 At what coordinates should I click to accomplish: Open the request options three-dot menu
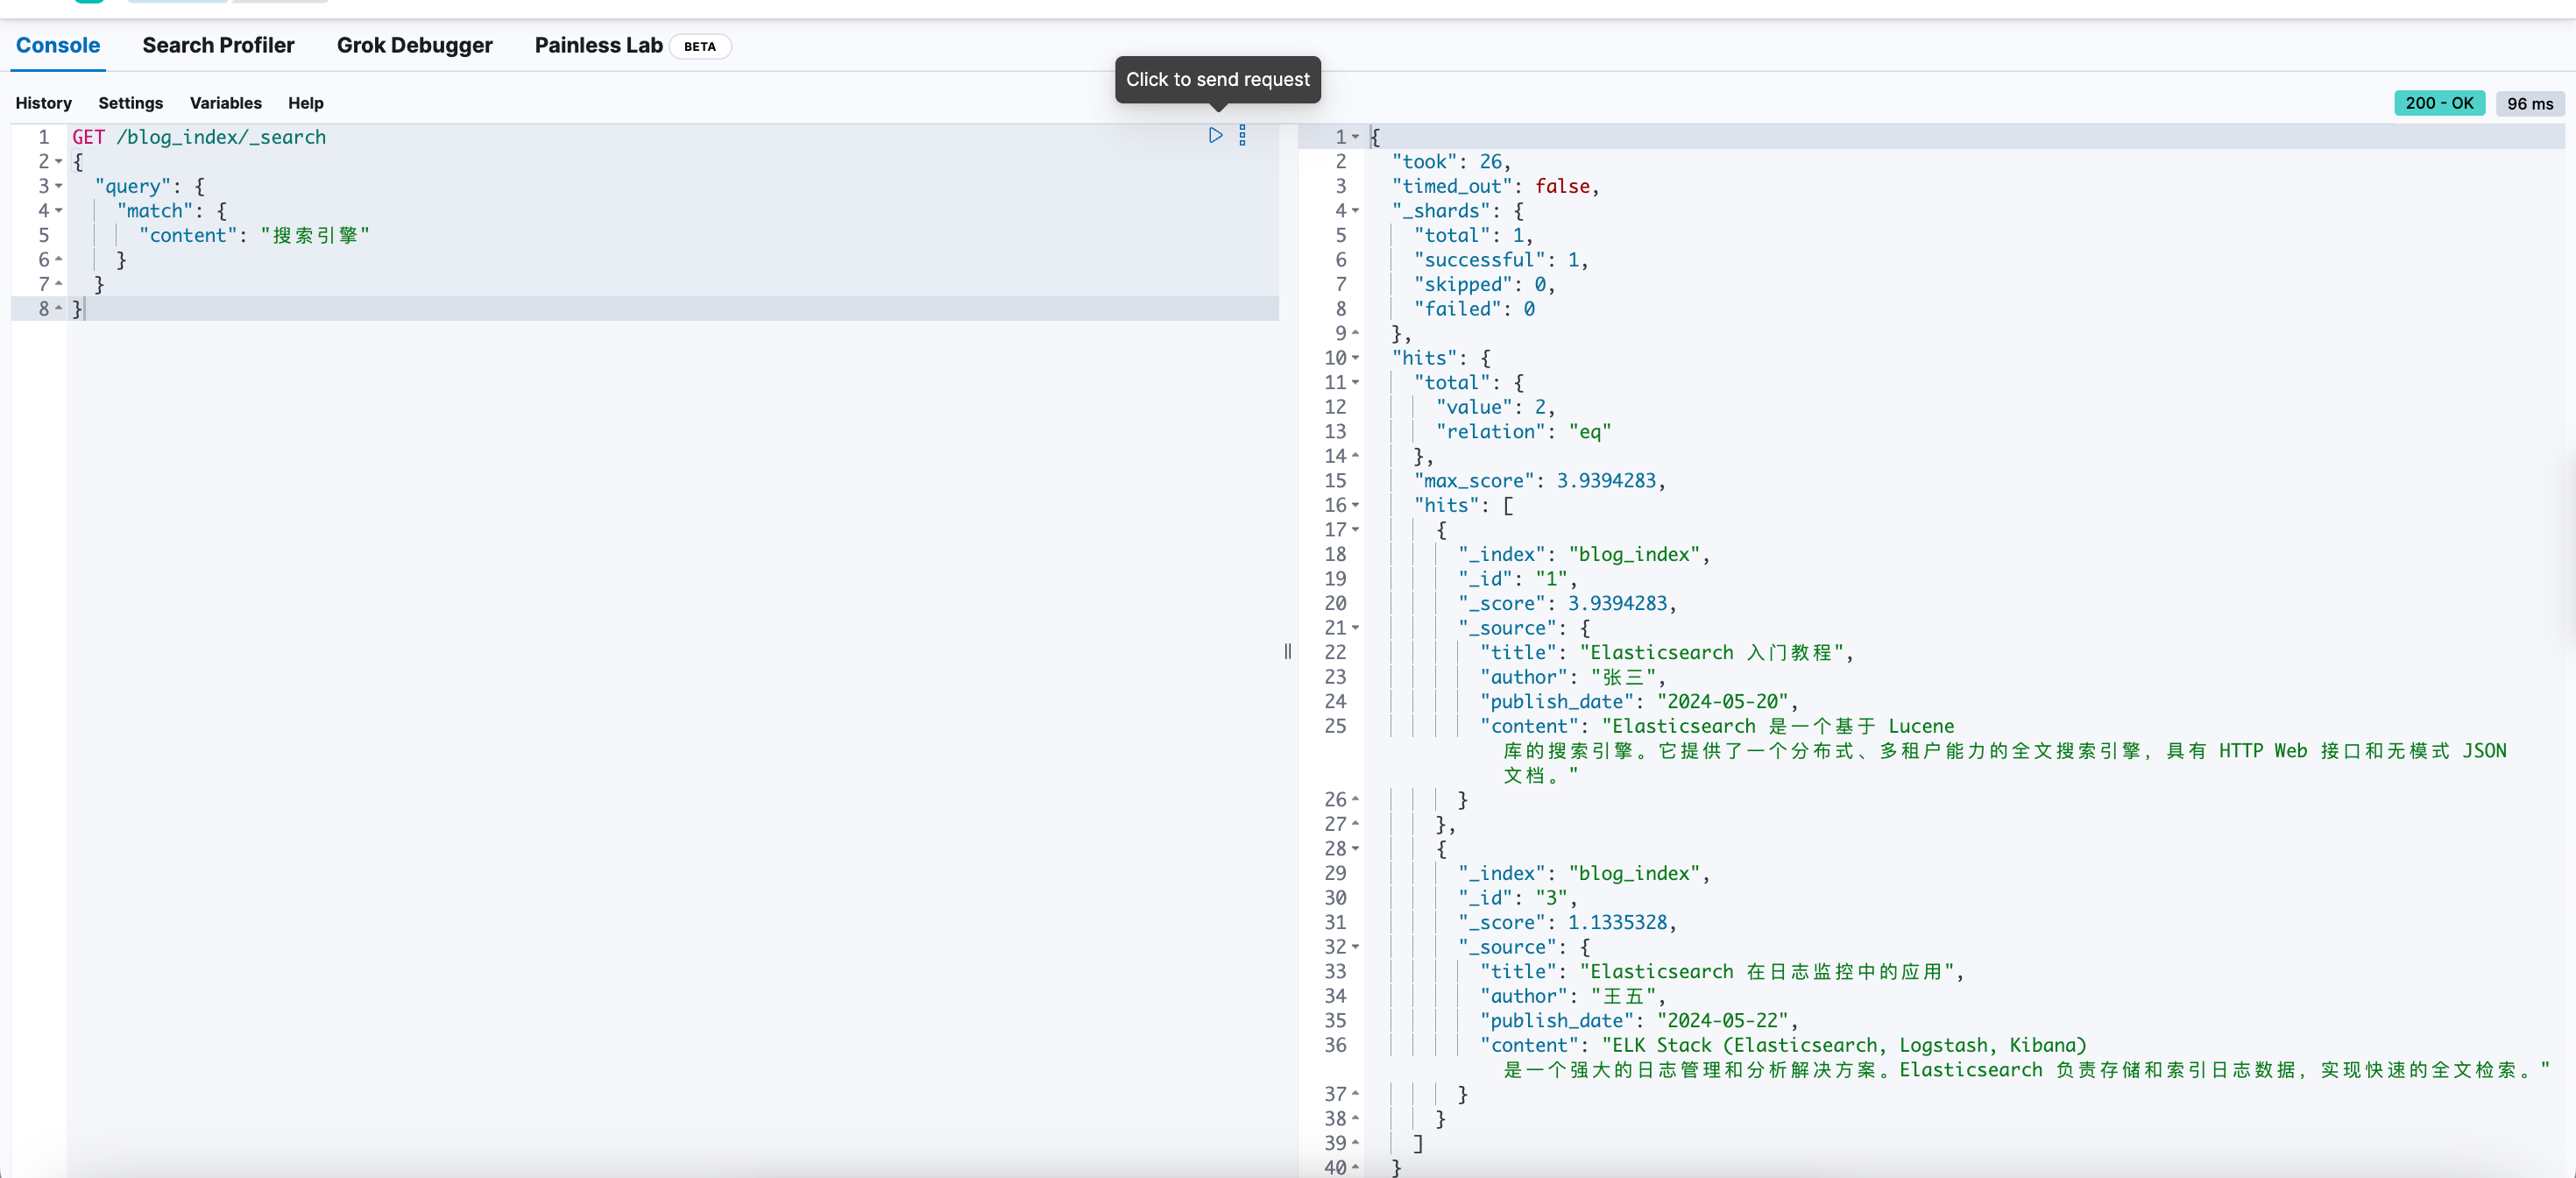coord(1242,135)
